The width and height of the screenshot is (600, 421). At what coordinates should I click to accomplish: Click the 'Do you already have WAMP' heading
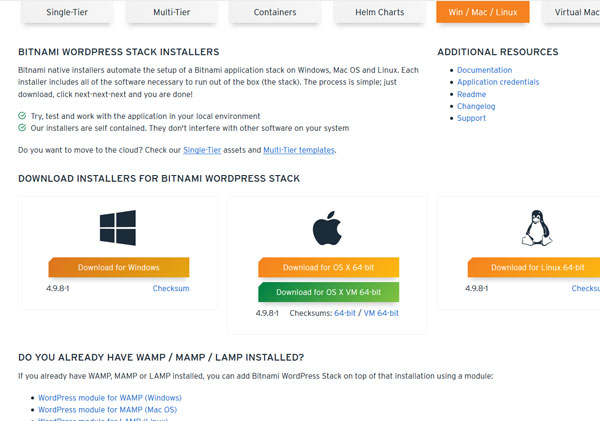(161, 357)
